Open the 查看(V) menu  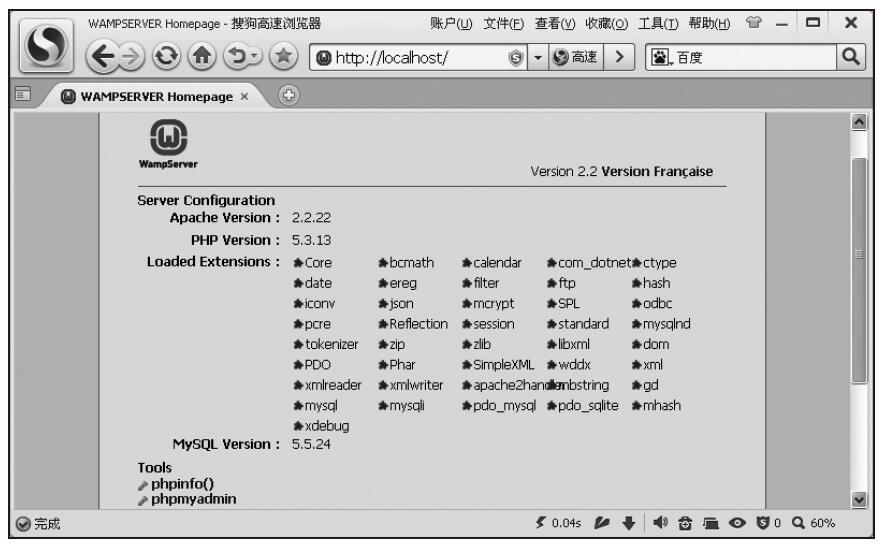coord(555,24)
